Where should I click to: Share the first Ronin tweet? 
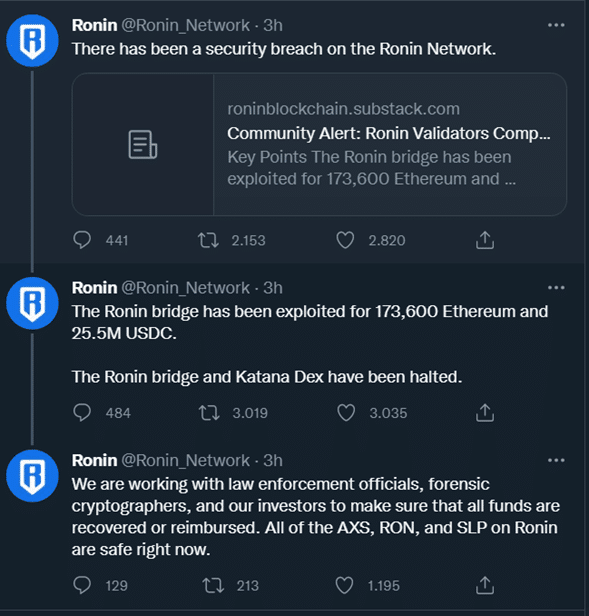485,240
